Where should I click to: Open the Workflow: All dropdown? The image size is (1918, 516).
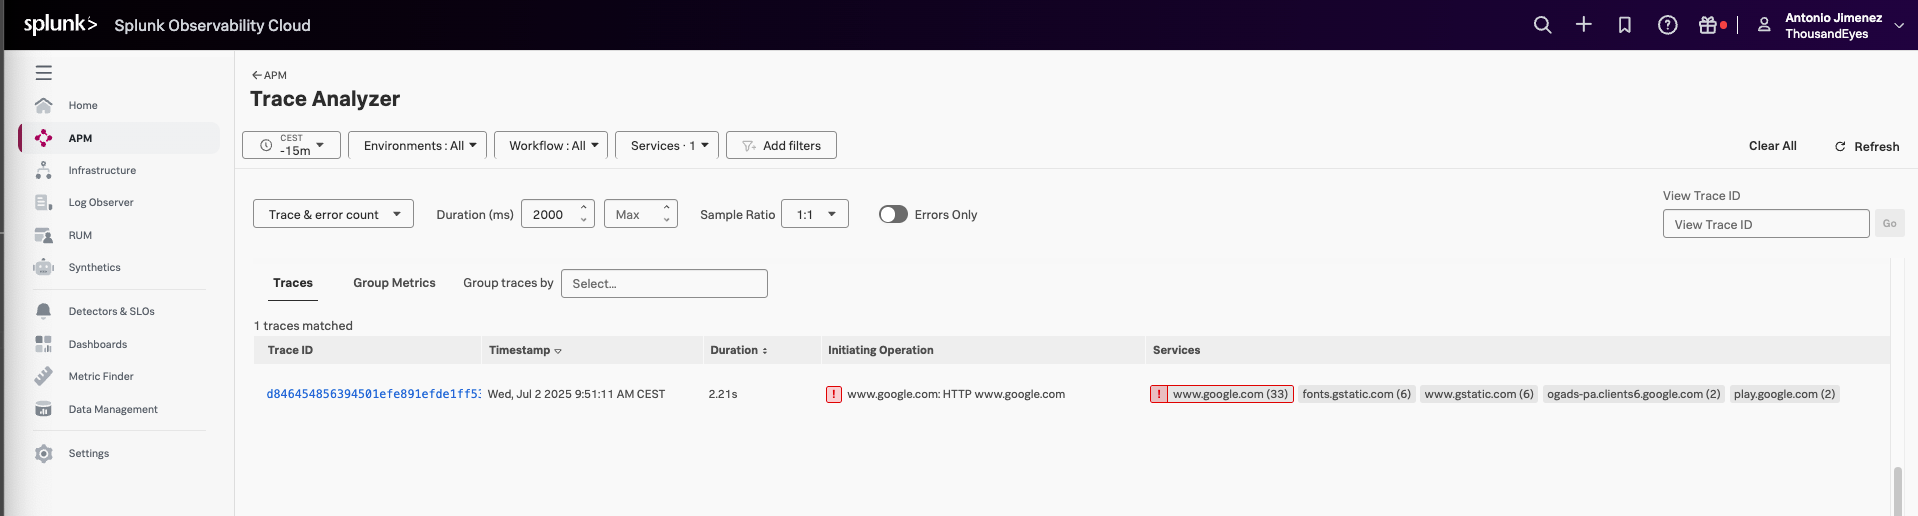click(x=551, y=145)
